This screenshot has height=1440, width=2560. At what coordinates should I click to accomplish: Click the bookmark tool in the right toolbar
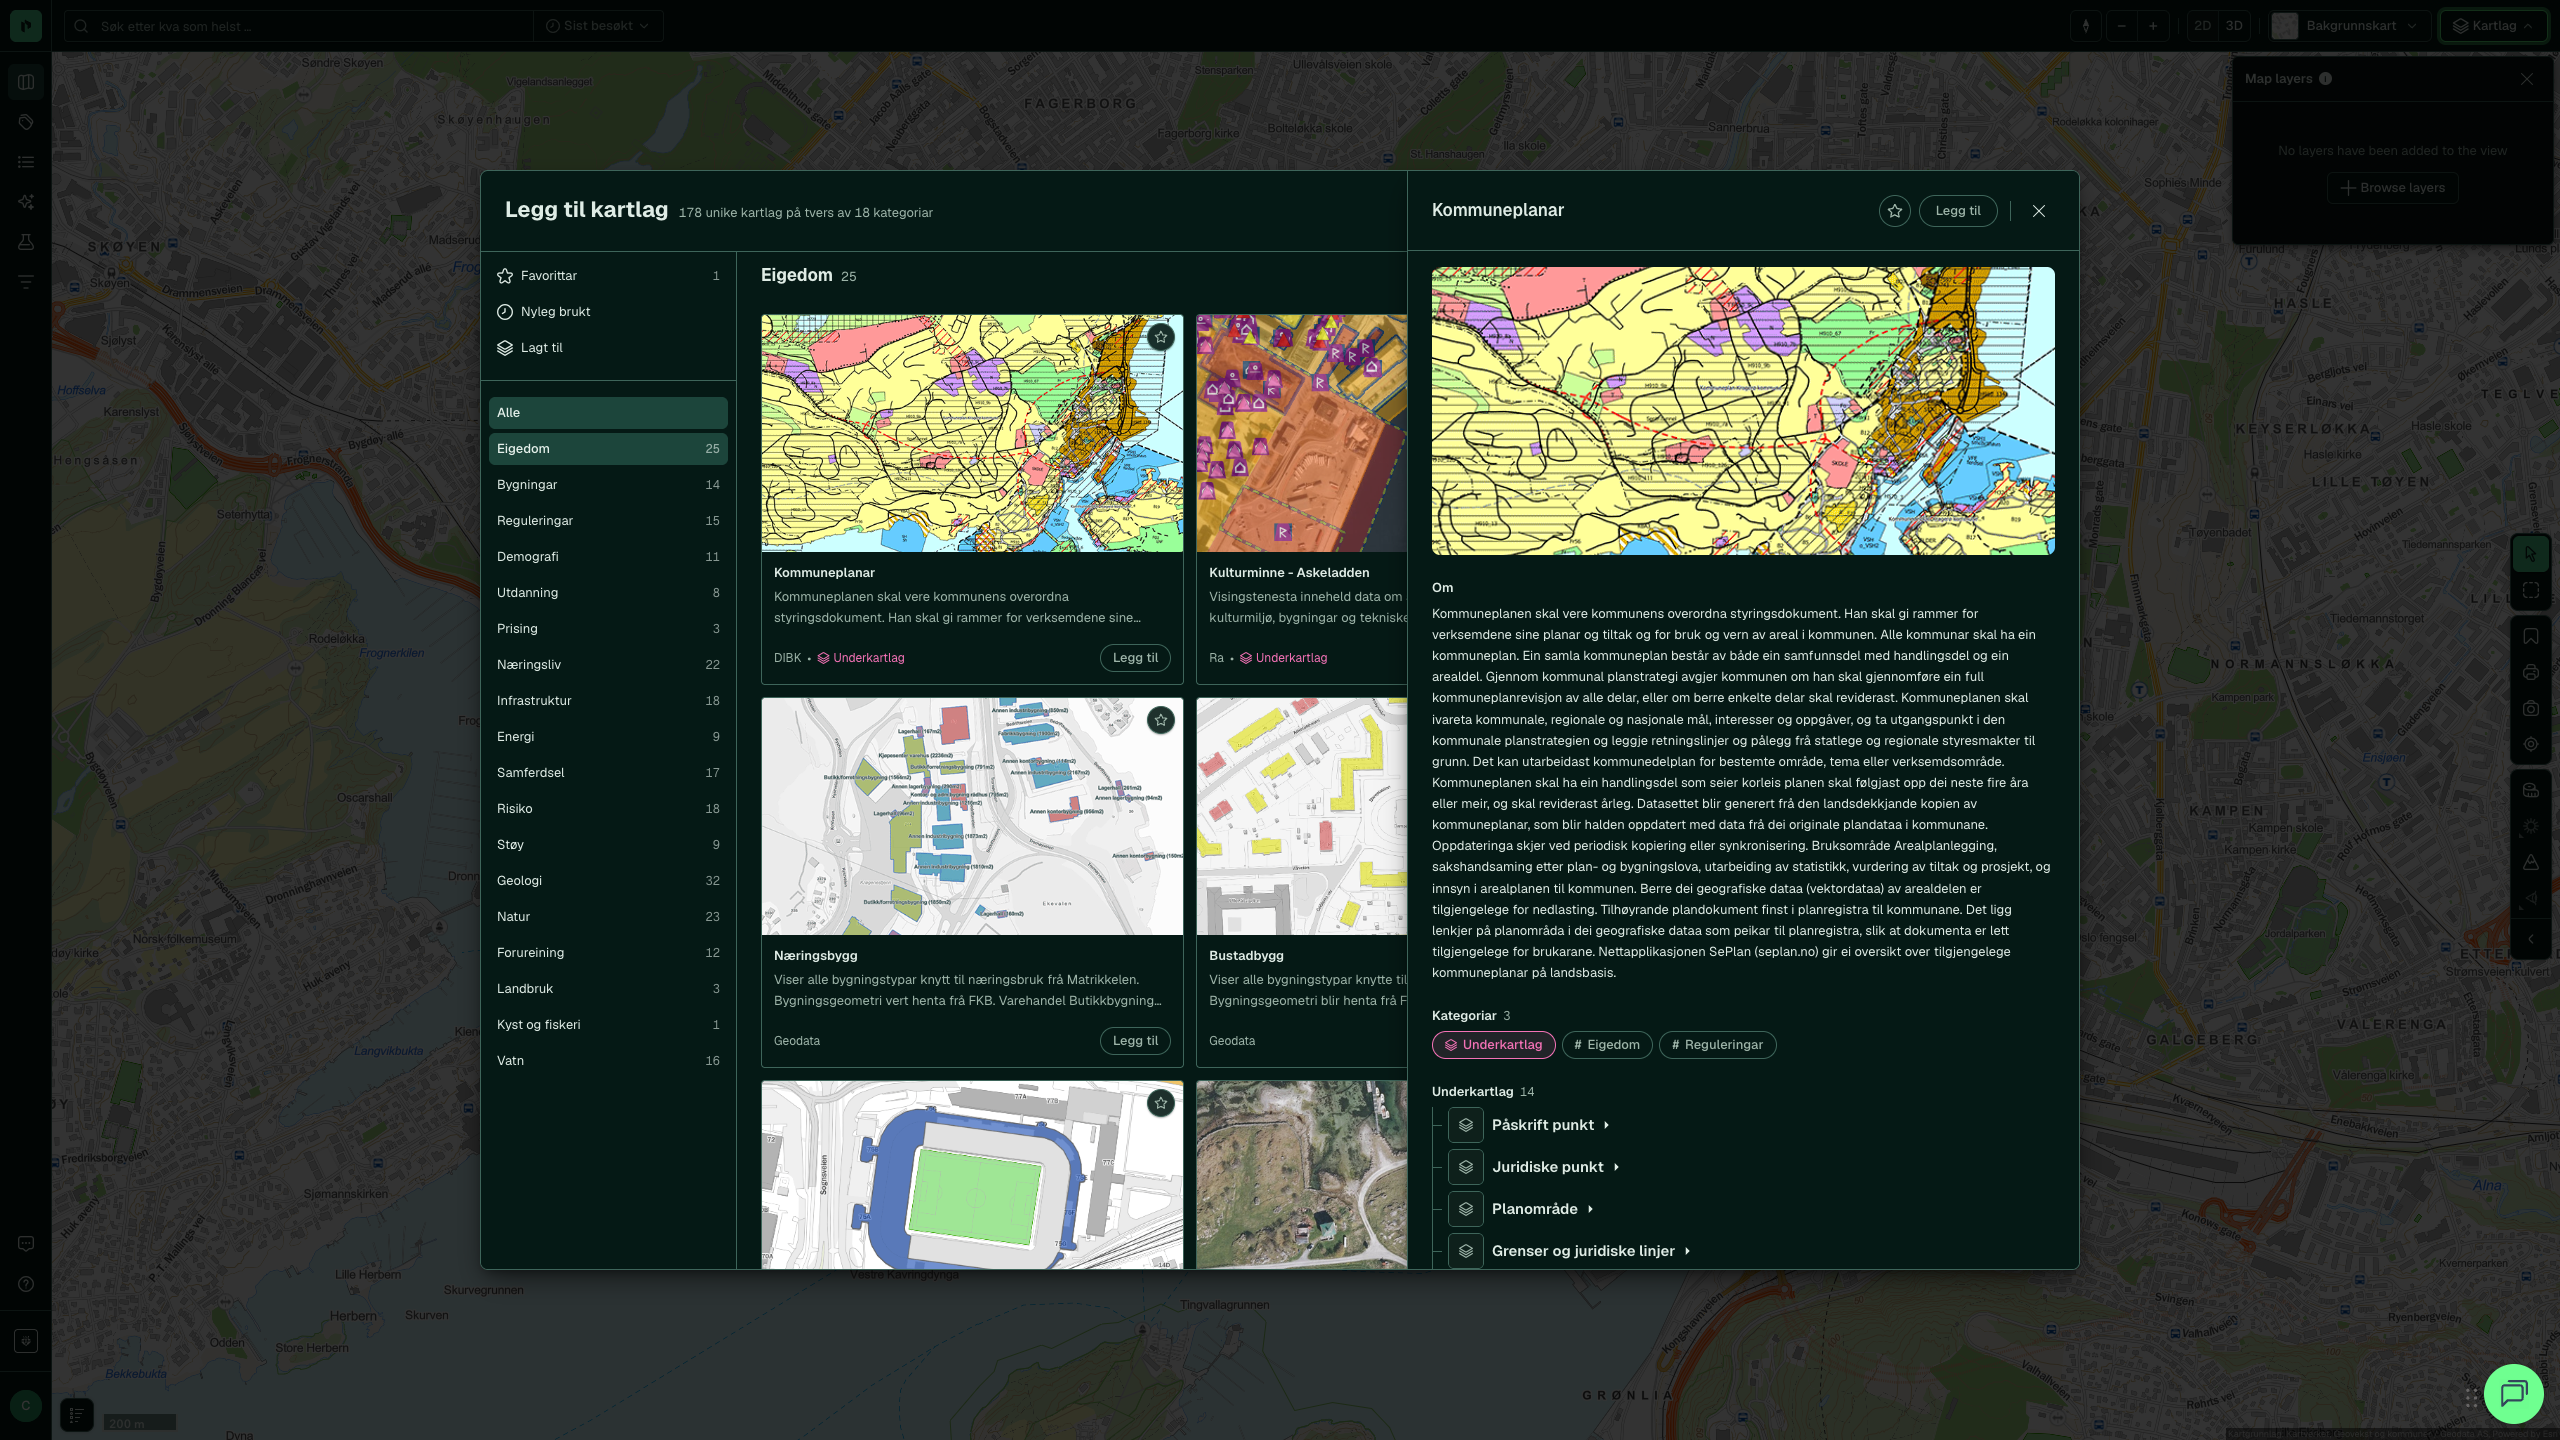[2531, 636]
